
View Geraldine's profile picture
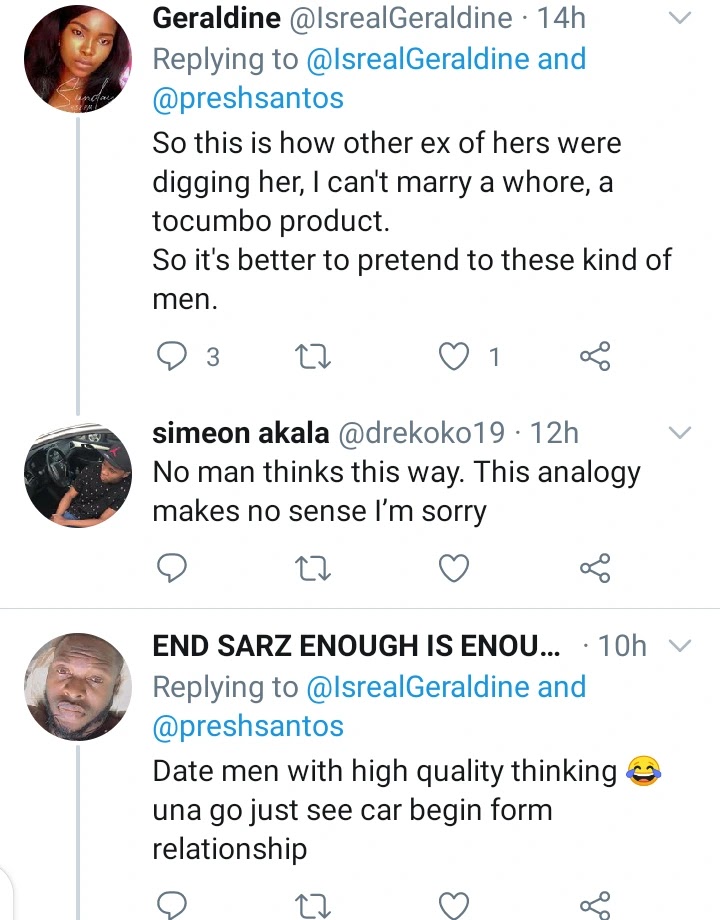tap(77, 58)
